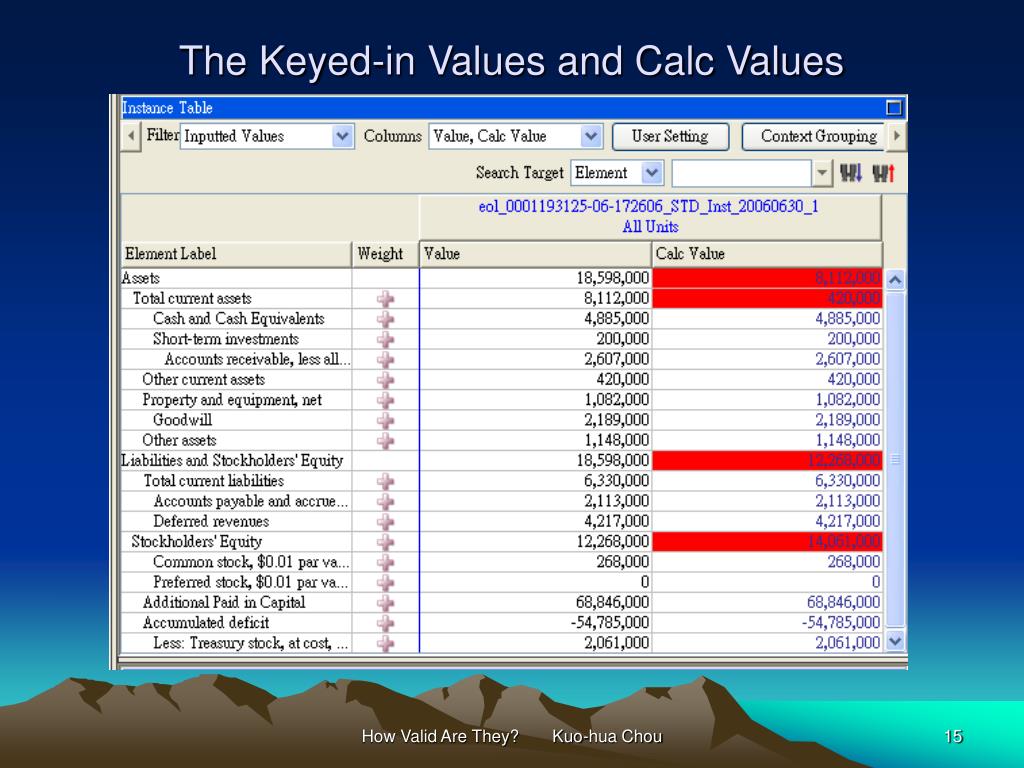This screenshot has height=768, width=1024.
Task: Click plus weight icon for Total current liabilities
Action: tap(385, 481)
